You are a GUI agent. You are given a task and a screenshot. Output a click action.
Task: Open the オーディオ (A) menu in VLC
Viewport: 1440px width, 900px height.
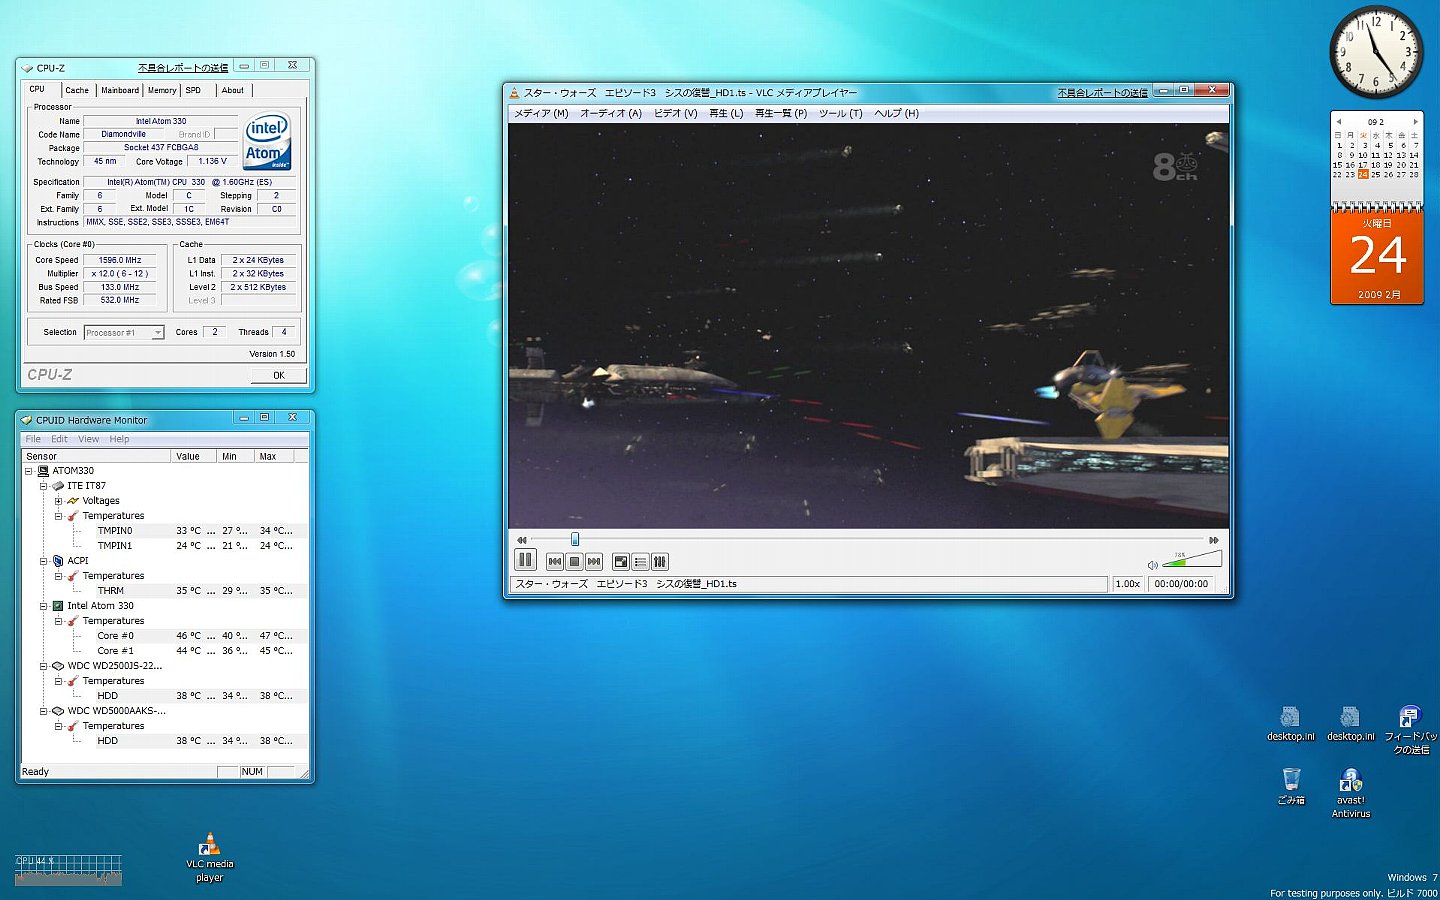click(x=611, y=114)
